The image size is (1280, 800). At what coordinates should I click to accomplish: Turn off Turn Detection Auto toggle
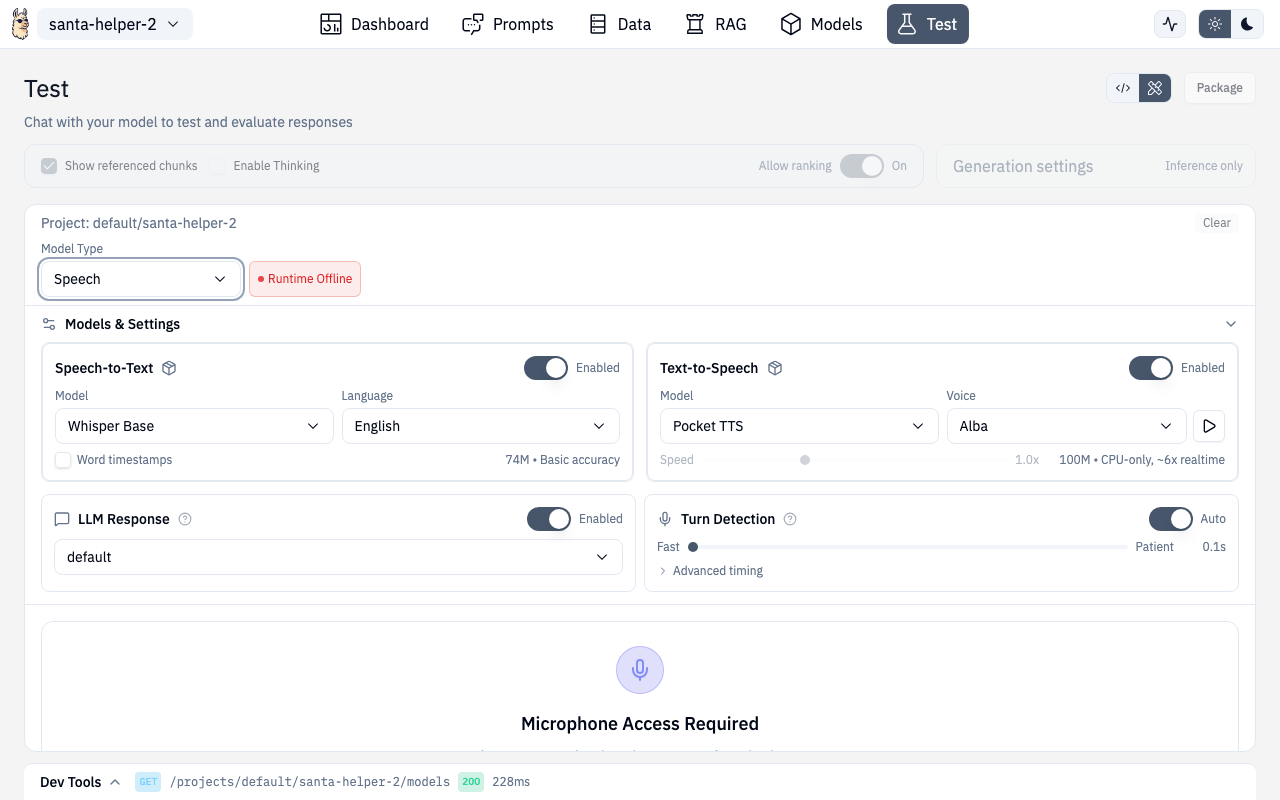tap(1170, 519)
